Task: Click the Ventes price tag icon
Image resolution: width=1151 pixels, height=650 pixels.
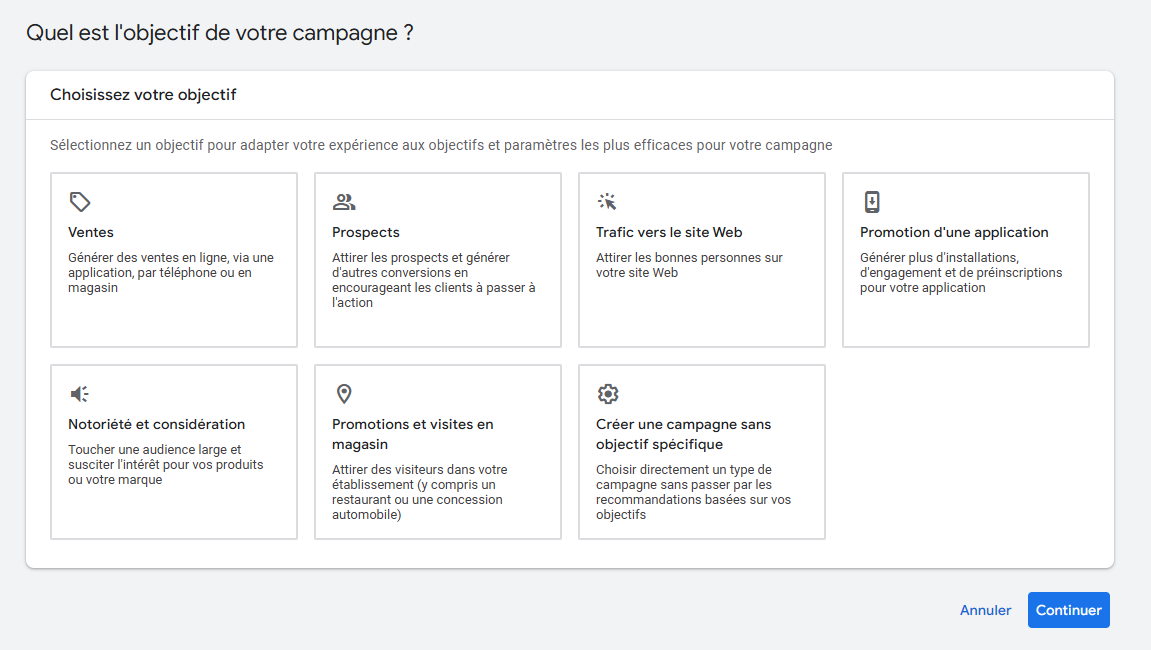Action: [x=79, y=201]
